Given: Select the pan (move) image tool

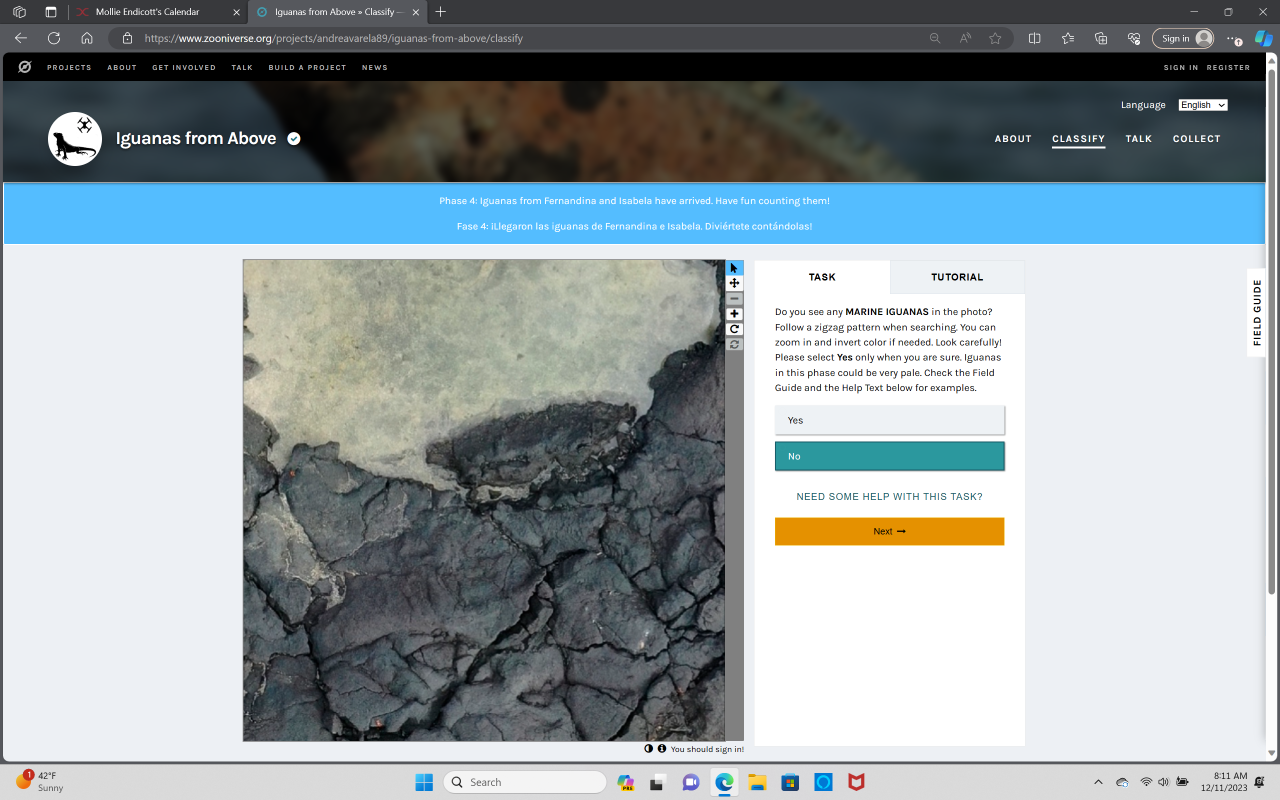Looking at the screenshot, I should 734,283.
